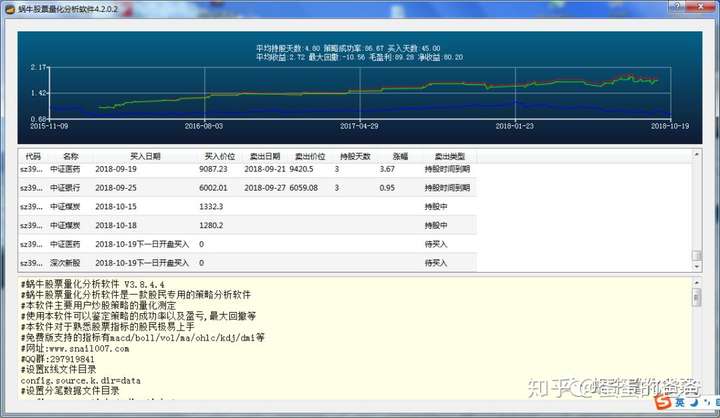The image size is (720, 418).
Task: Click line #设置K线文件目录
Action: (x=58, y=370)
